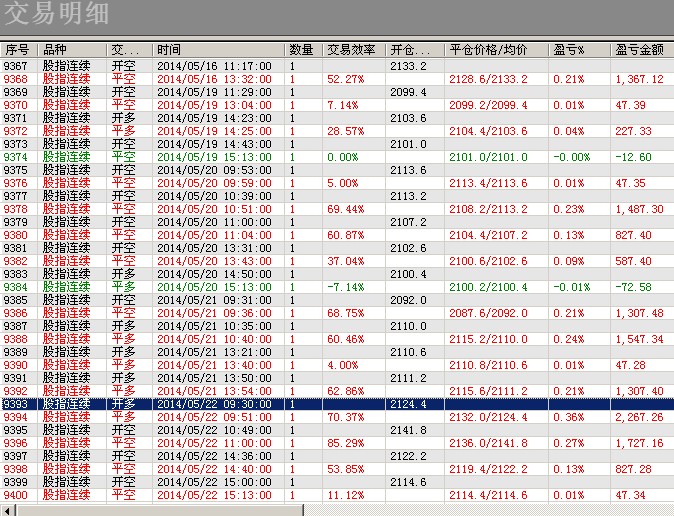Click profit percent 0.36%
This screenshot has width=674, height=516.
569,417
